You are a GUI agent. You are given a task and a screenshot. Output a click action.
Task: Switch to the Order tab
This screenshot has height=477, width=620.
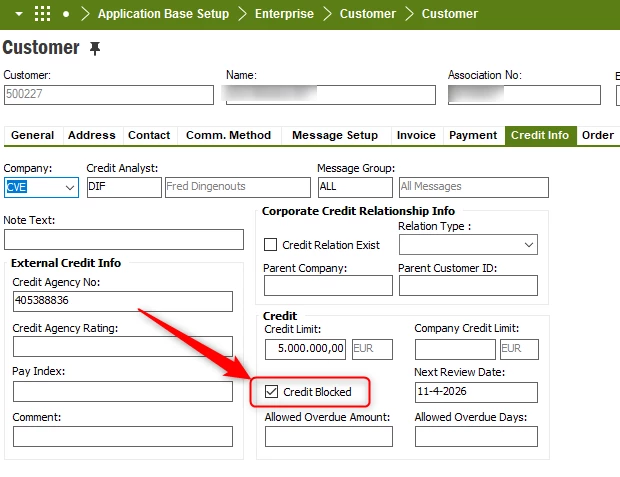pyautogui.click(x=598, y=135)
